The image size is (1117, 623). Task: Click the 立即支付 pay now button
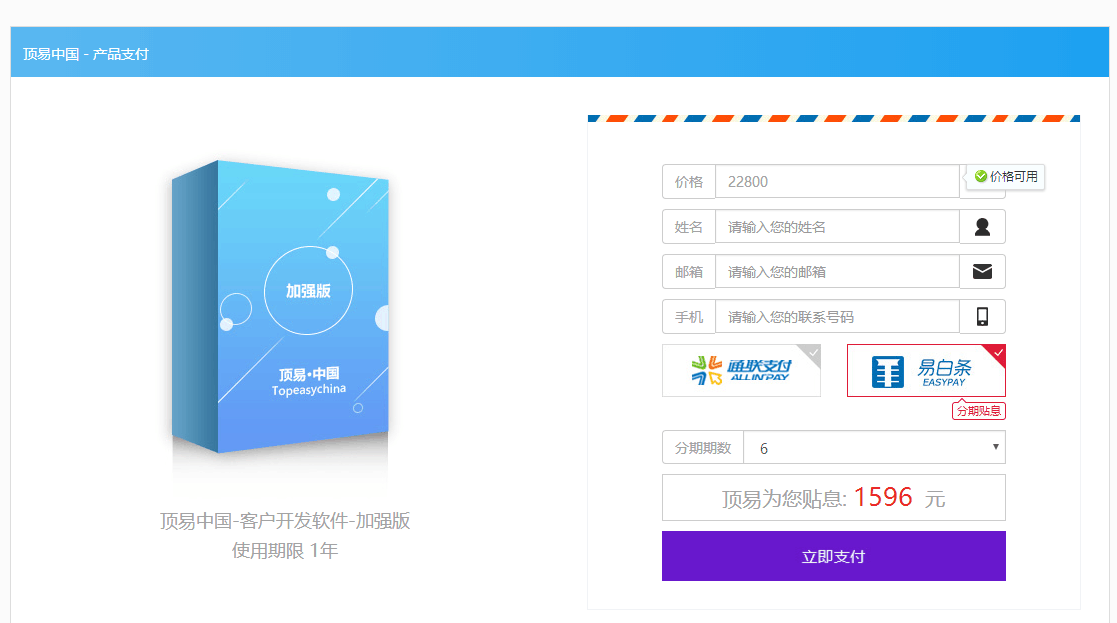[x=833, y=556]
